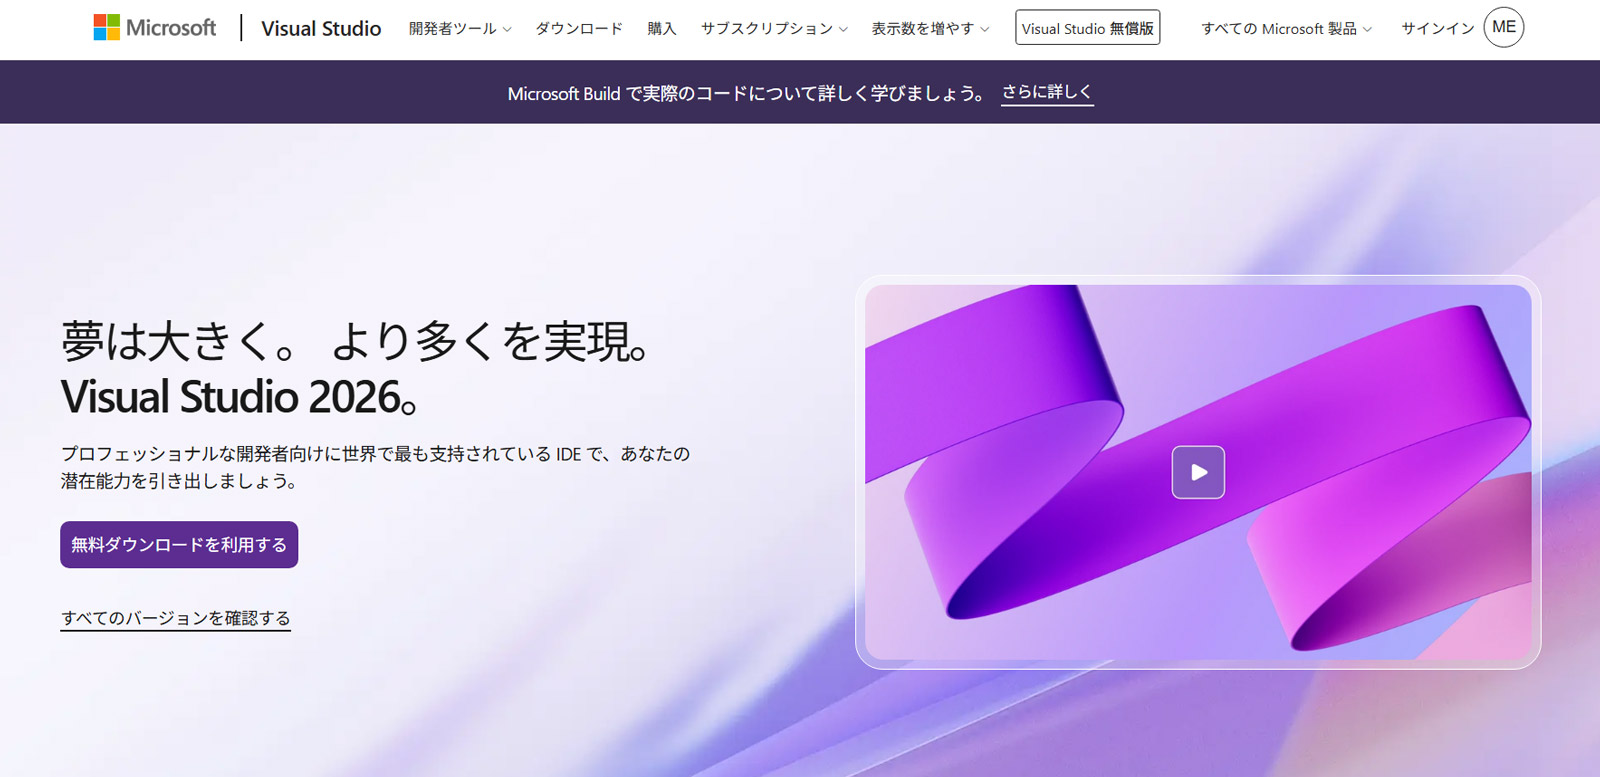
Task: Open the Visual Studio home link
Action: pos(321,29)
